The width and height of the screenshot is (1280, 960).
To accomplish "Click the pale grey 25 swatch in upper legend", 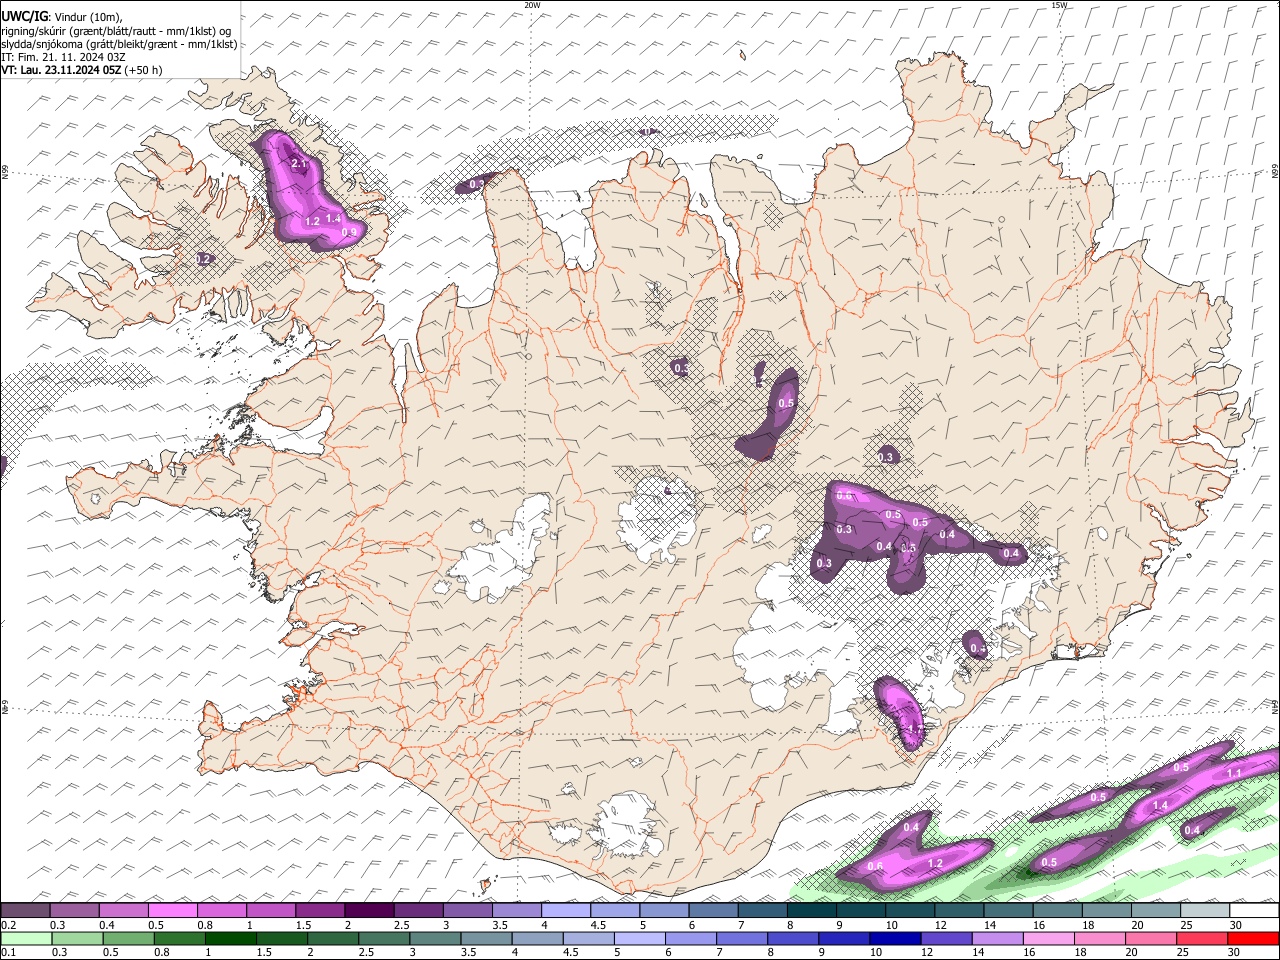I will click(1206, 910).
